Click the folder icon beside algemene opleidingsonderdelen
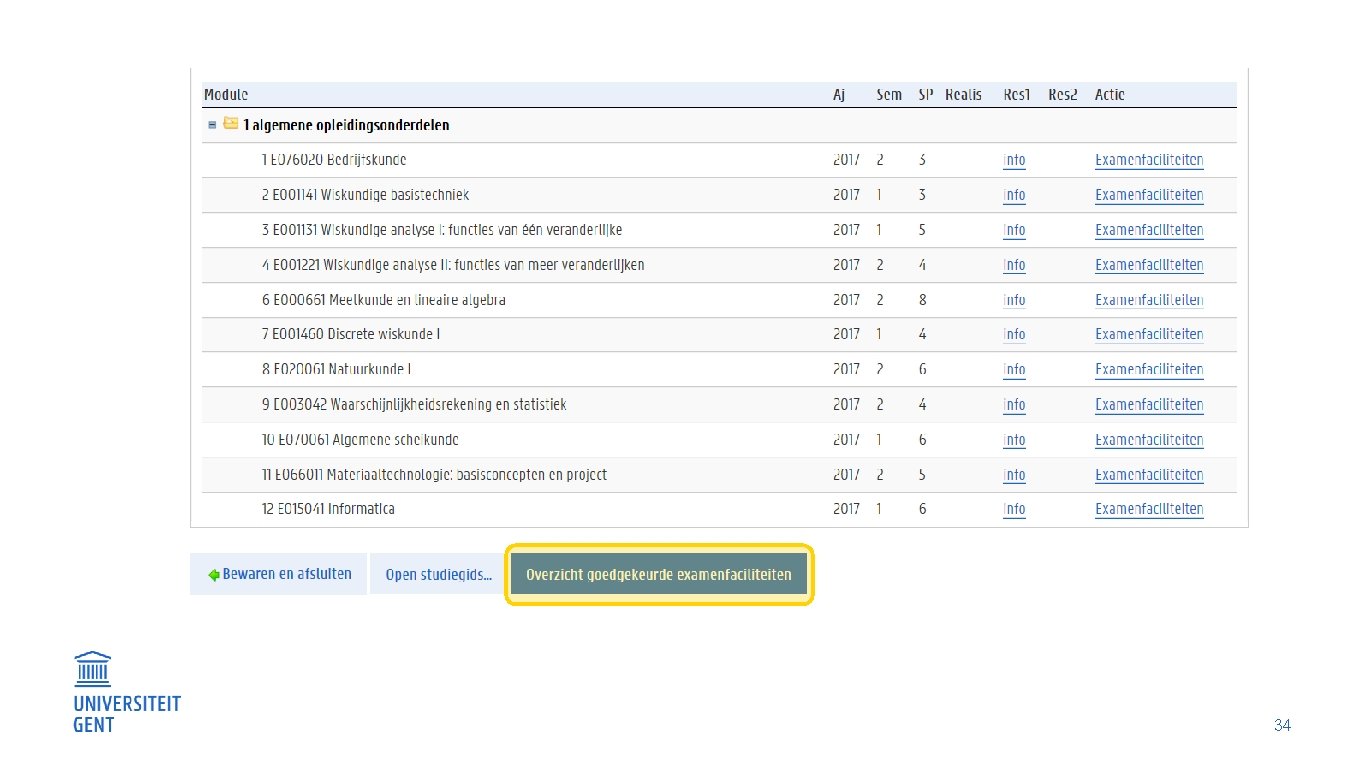Image resolution: width=1365 pixels, height=768 pixels. [x=231, y=124]
